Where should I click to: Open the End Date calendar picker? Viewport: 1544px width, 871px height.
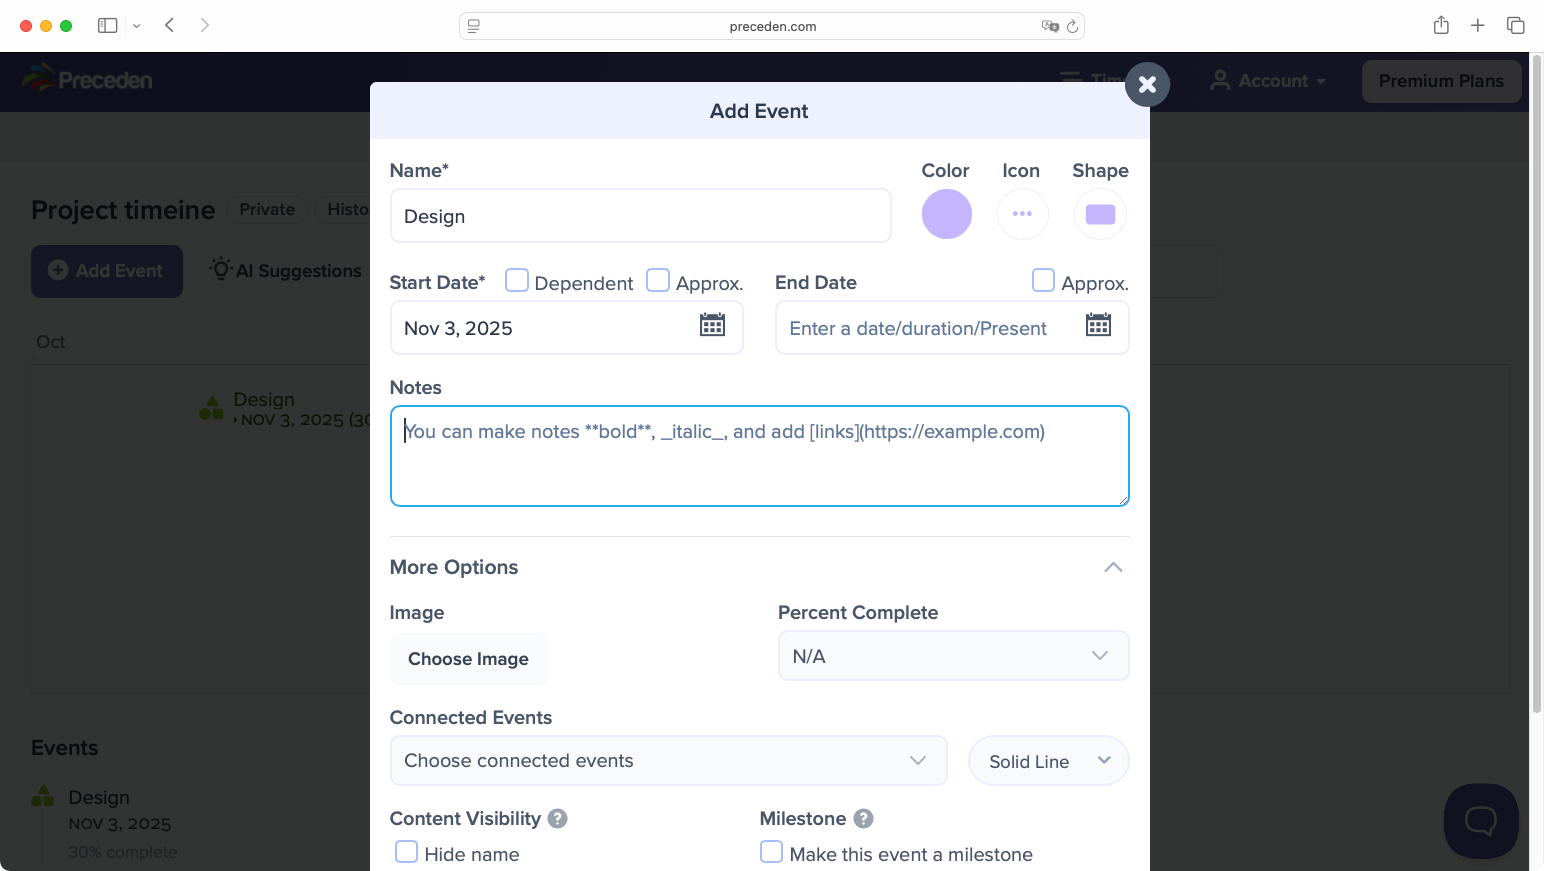tap(1098, 325)
